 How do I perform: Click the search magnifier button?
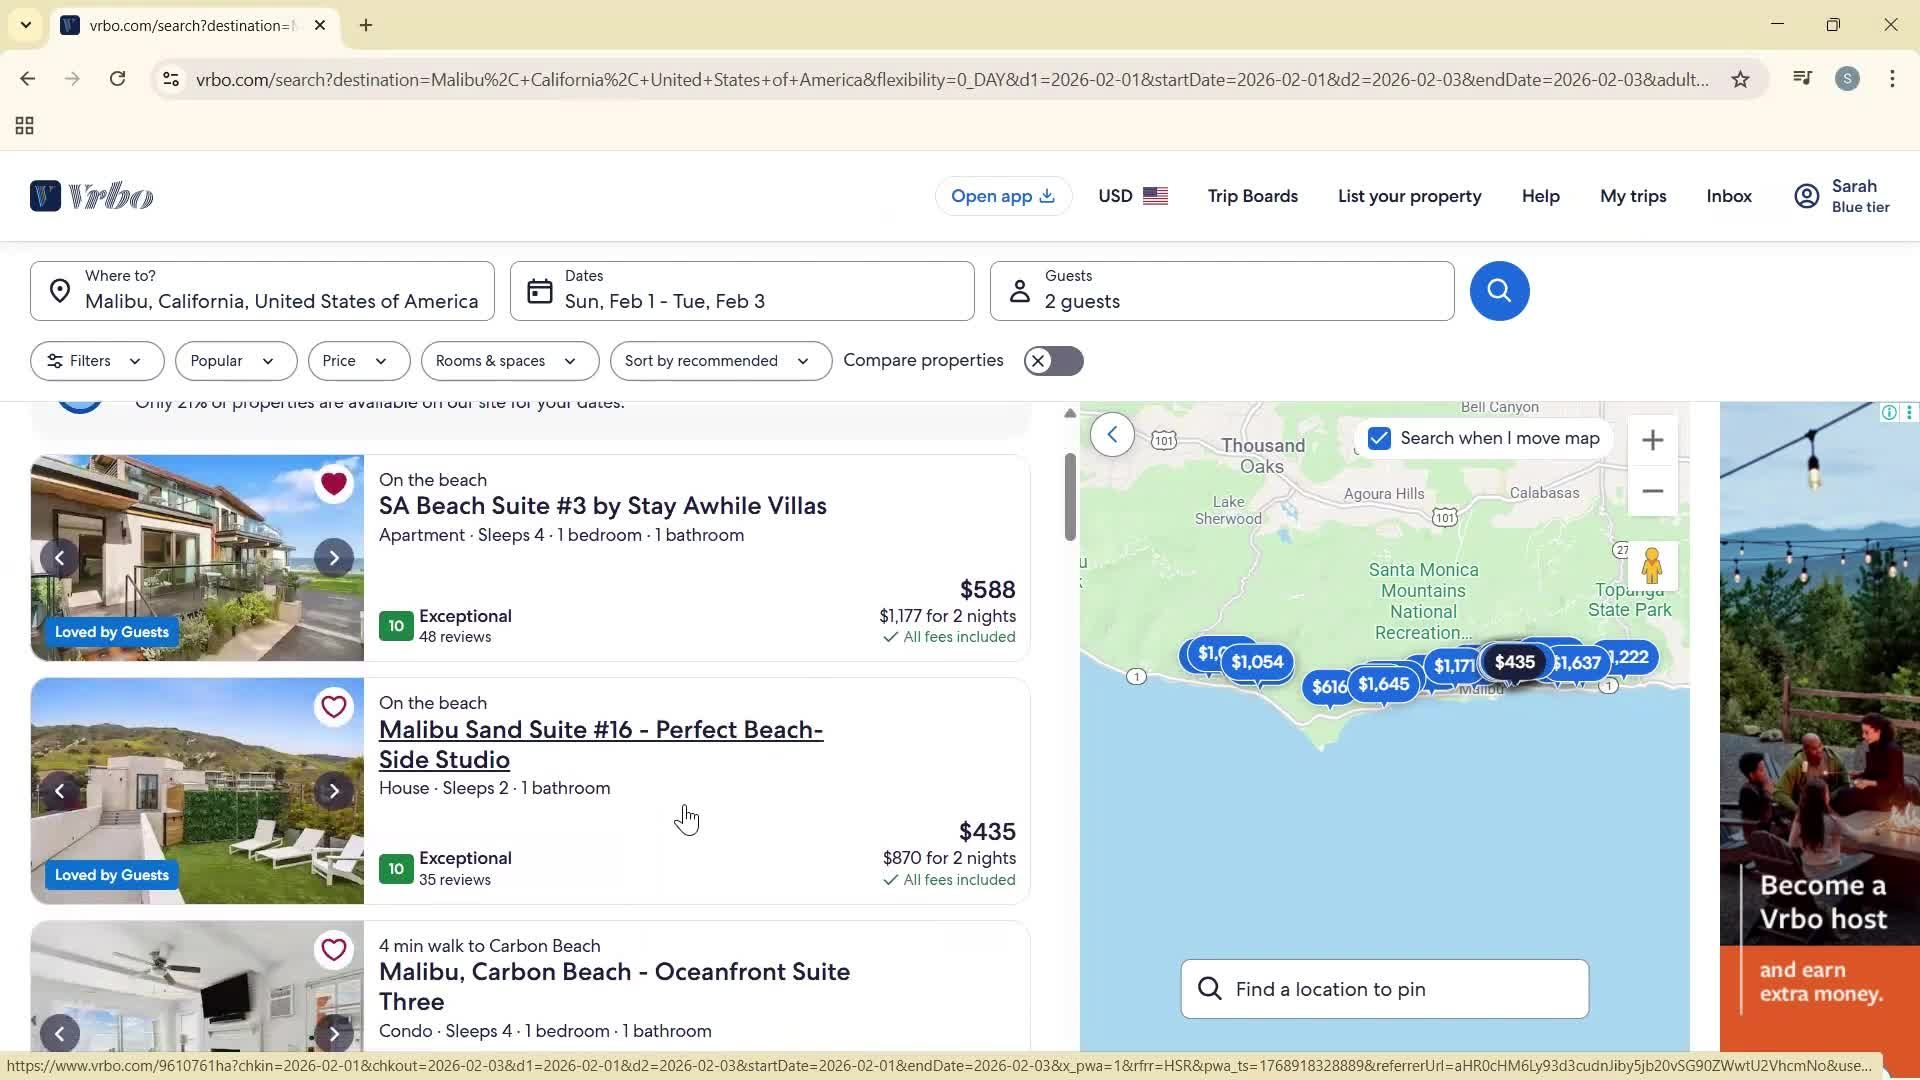[1498, 291]
